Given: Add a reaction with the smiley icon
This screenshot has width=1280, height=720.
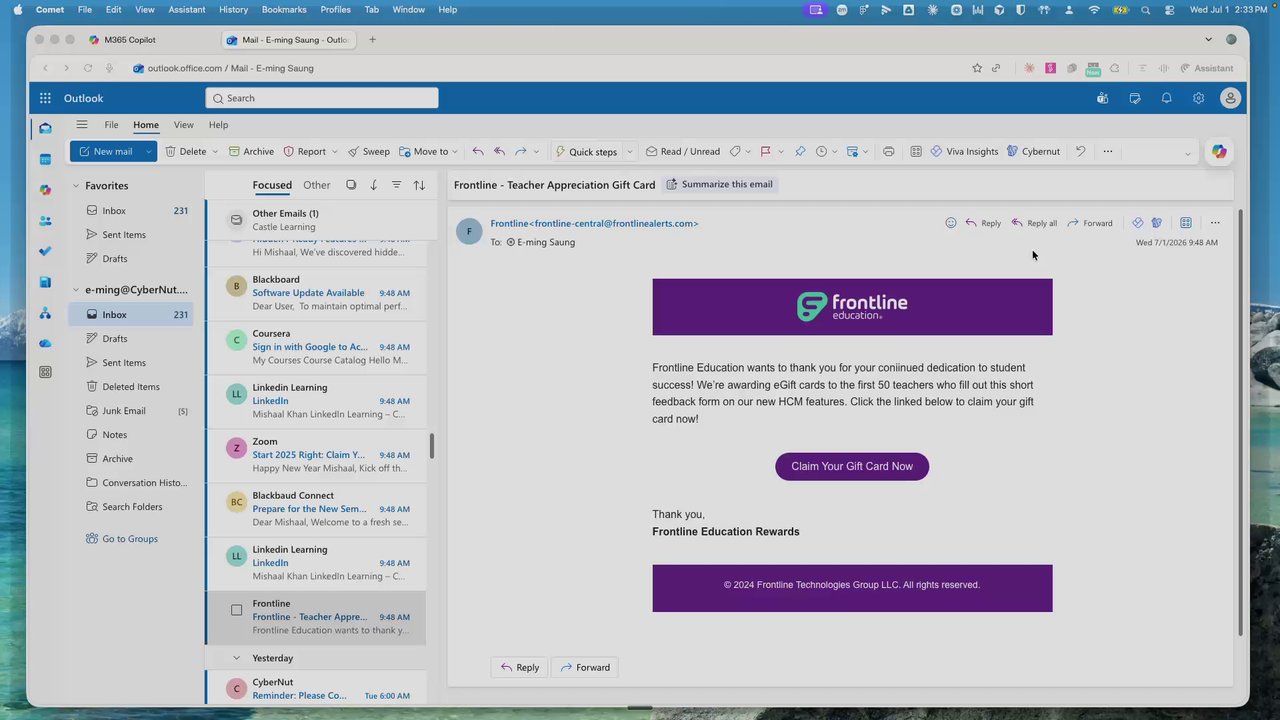Looking at the screenshot, I should click(951, 223).
